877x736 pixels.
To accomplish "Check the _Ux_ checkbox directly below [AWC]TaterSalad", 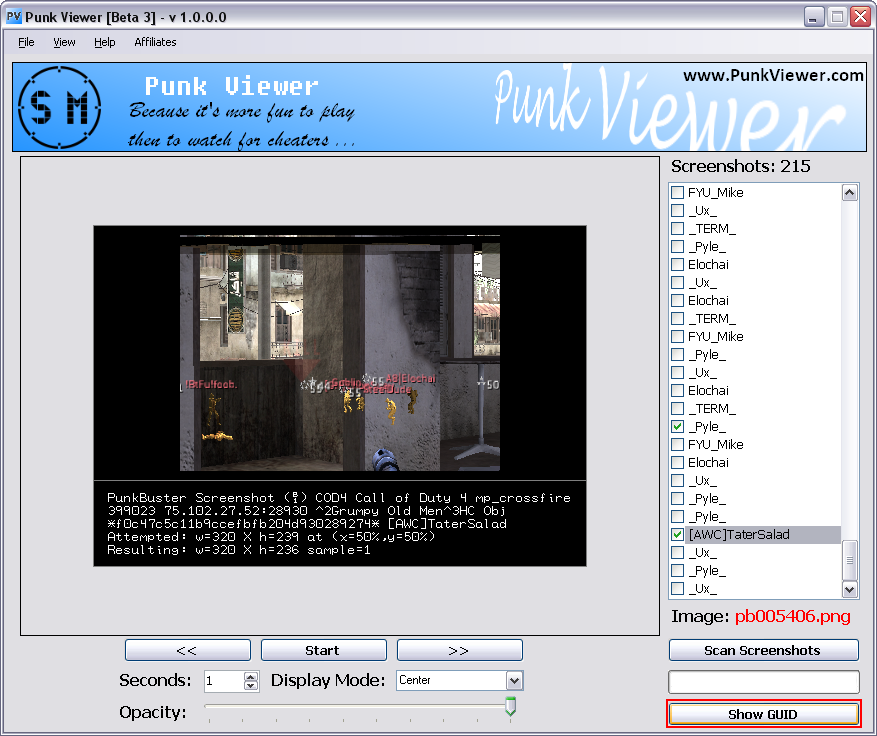I will coord(678,553).
